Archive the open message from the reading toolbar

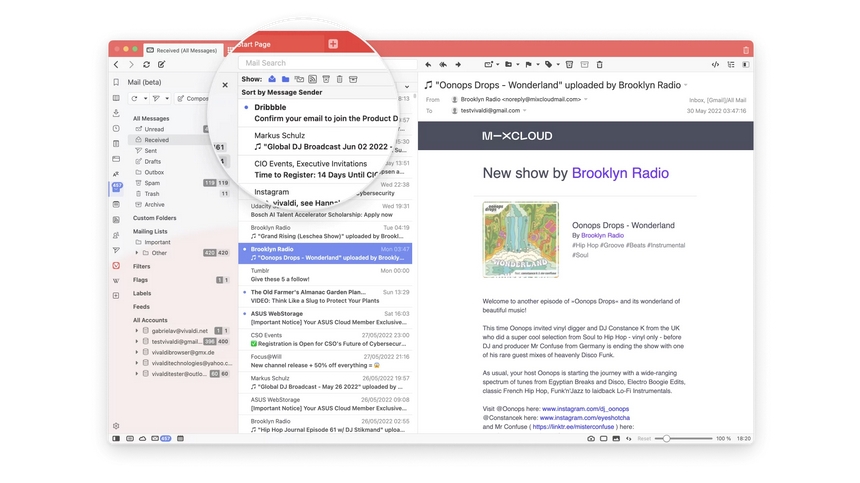[x=585, y=65]
